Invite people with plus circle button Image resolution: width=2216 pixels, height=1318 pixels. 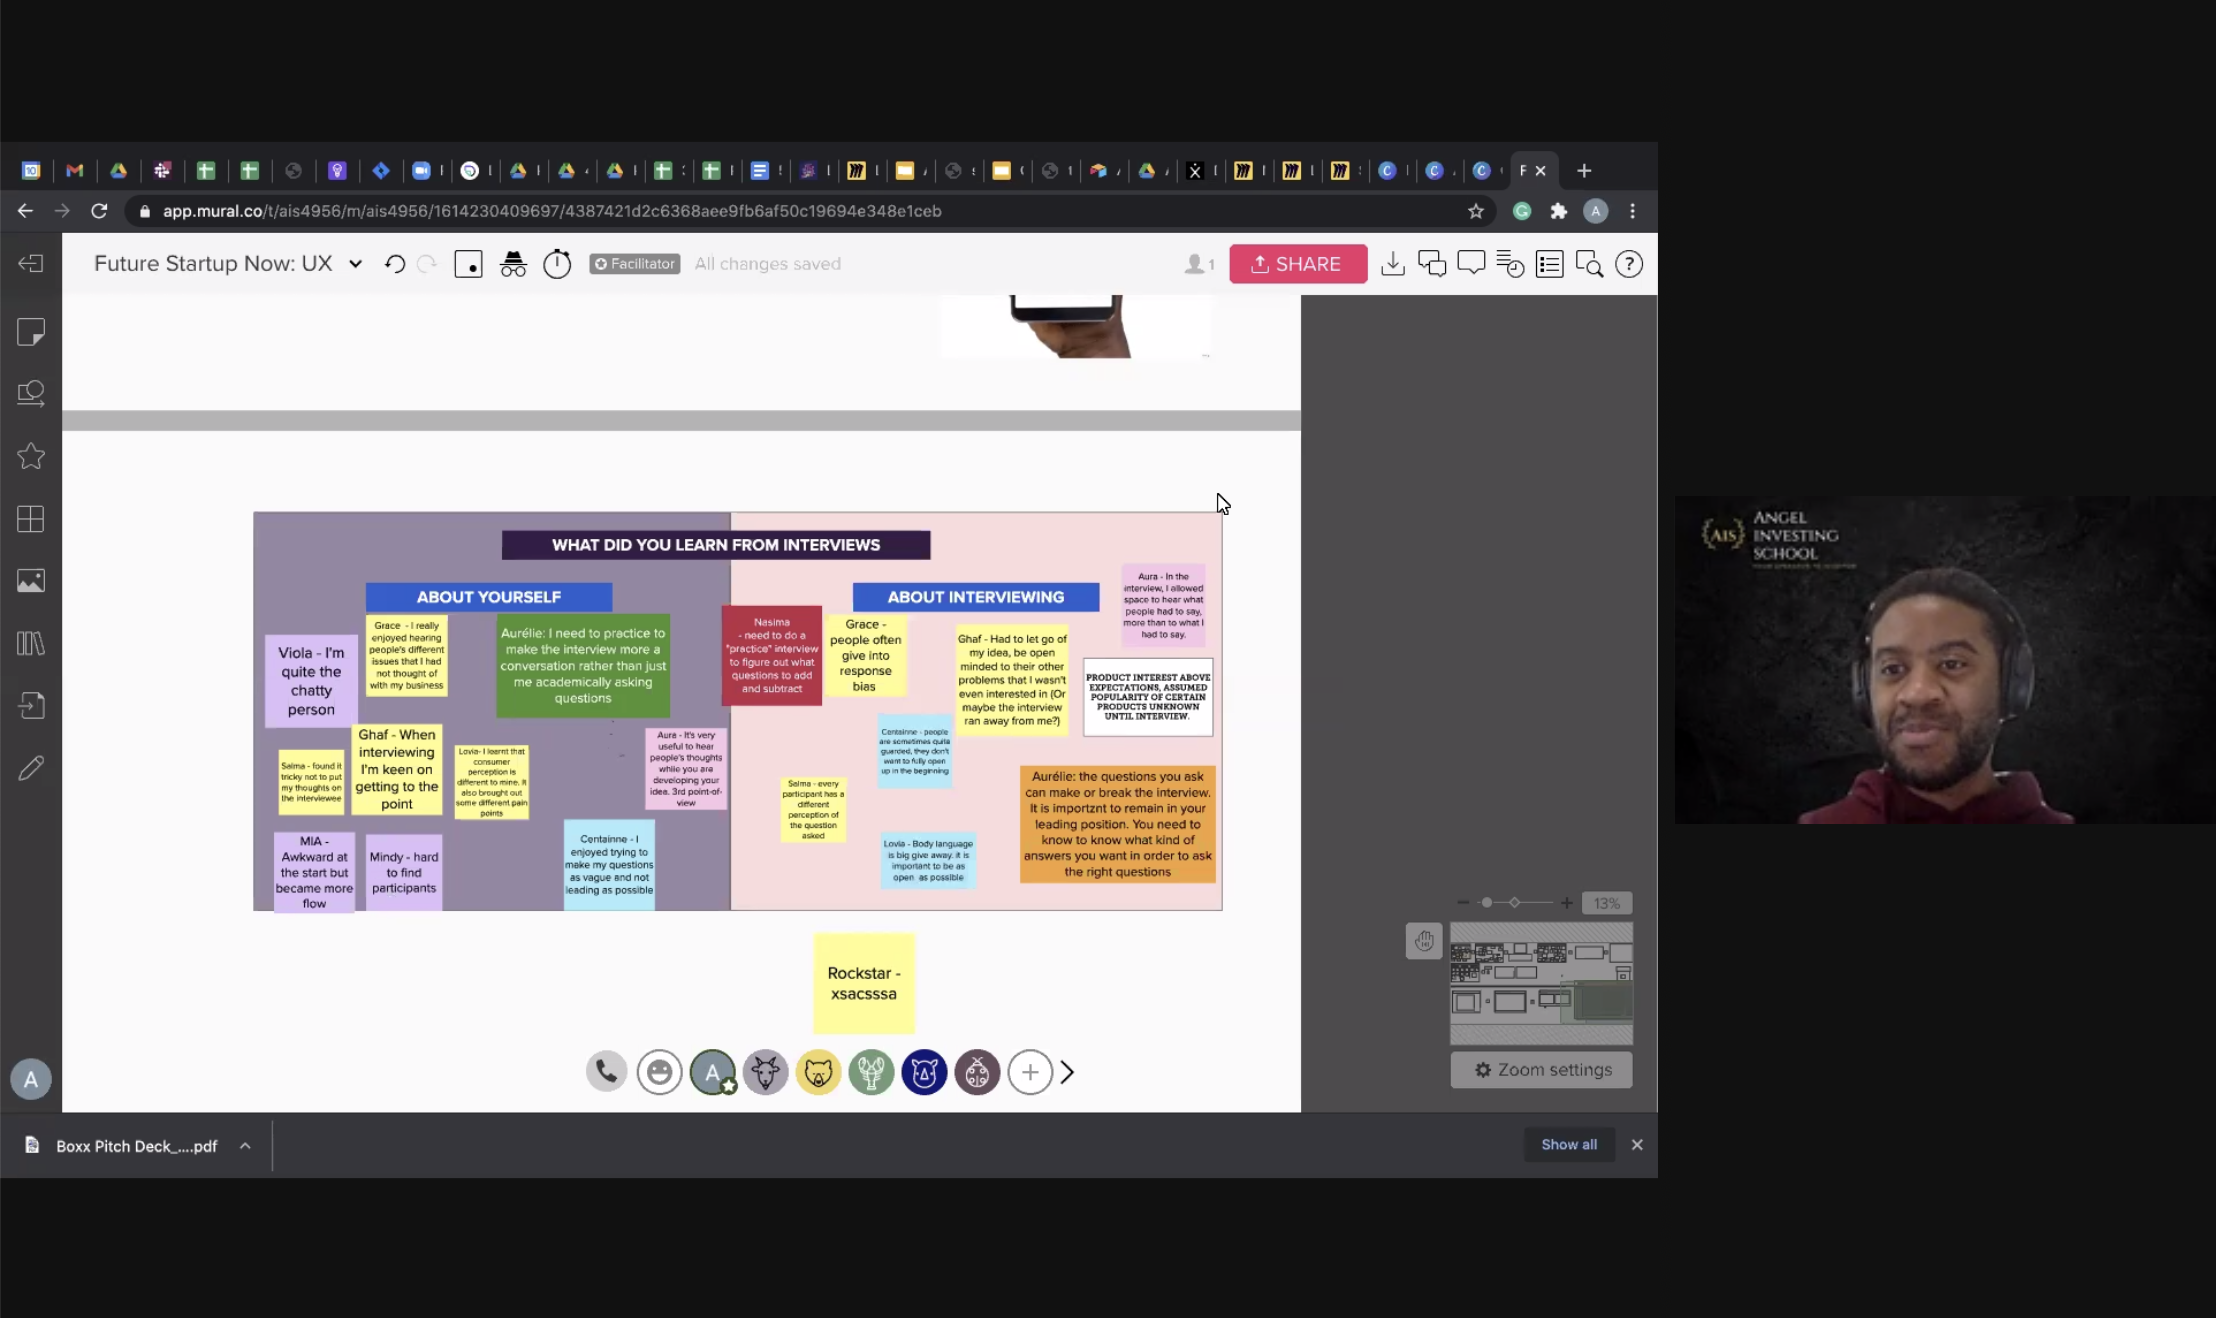(1030, 1072)
